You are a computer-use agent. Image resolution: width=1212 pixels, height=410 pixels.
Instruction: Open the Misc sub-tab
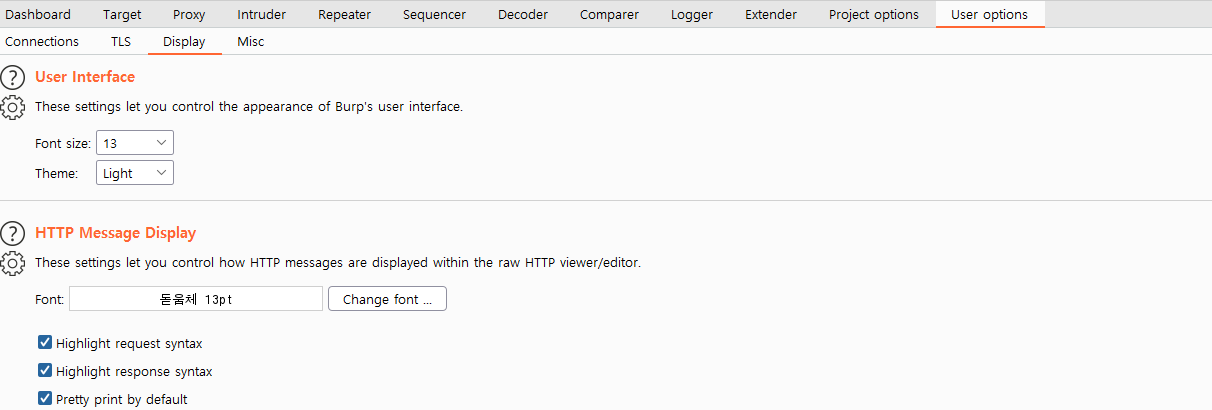coord(251,42)
